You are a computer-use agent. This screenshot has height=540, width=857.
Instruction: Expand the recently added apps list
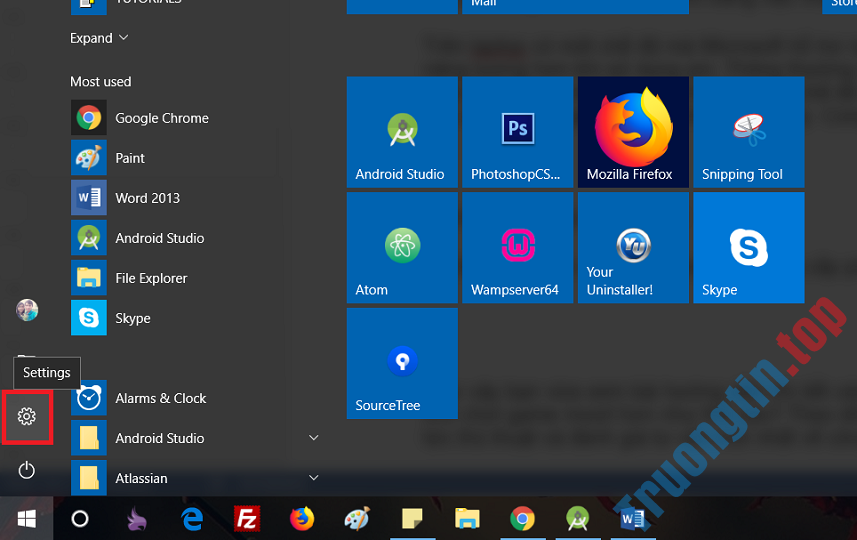(x=99, y=38)
